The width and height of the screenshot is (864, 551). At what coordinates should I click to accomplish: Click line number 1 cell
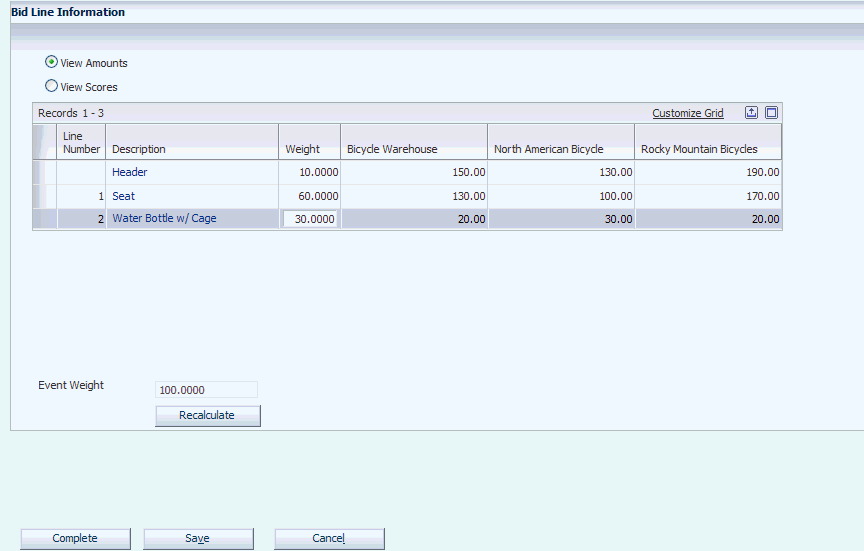tap(81, 196)
